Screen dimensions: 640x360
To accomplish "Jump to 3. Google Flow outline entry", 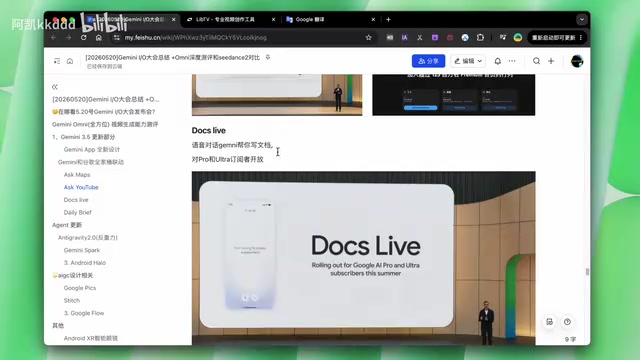I will point(84,313).
